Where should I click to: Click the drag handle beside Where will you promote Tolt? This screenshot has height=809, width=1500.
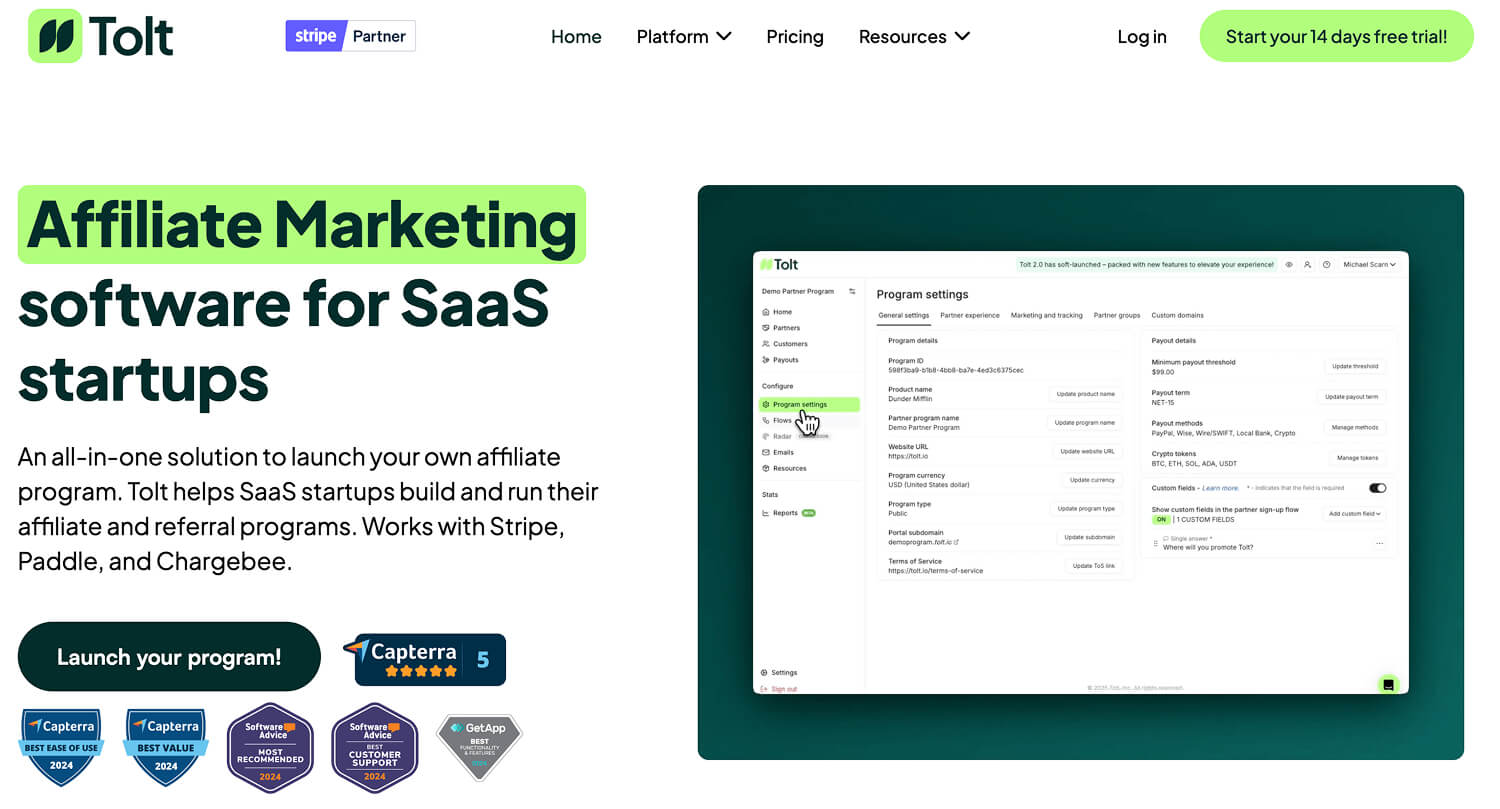(x=1156, y=543)
